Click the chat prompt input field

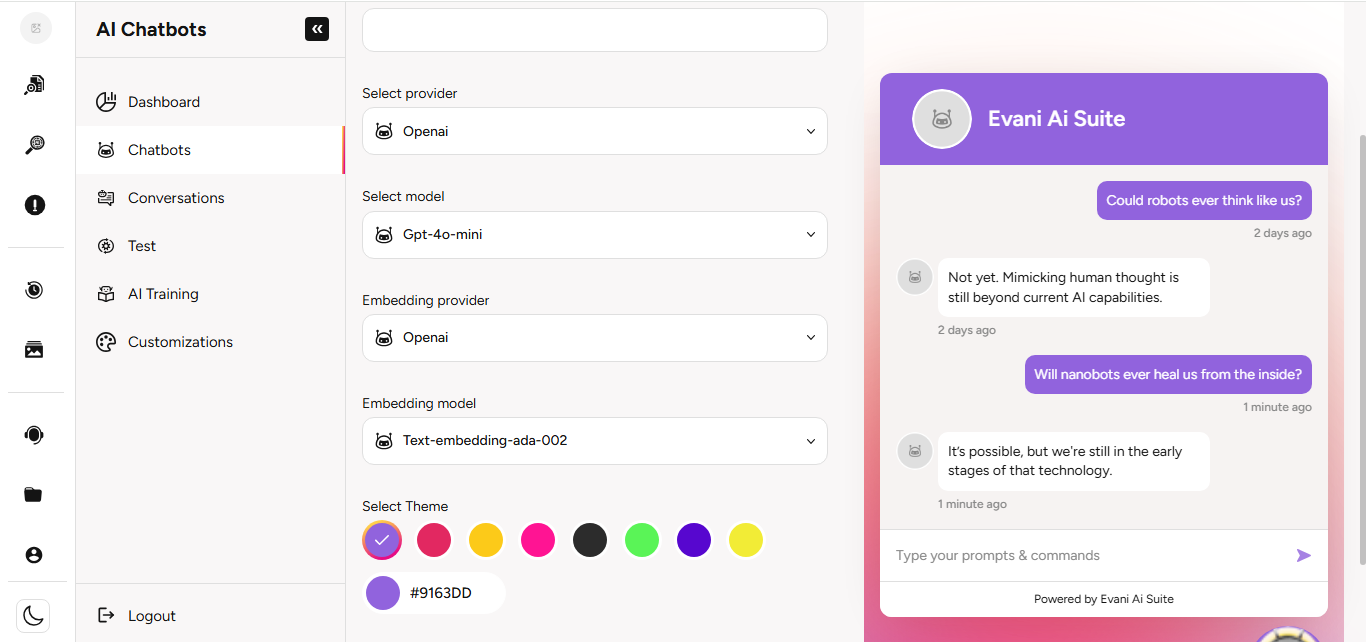point(1085,555)
